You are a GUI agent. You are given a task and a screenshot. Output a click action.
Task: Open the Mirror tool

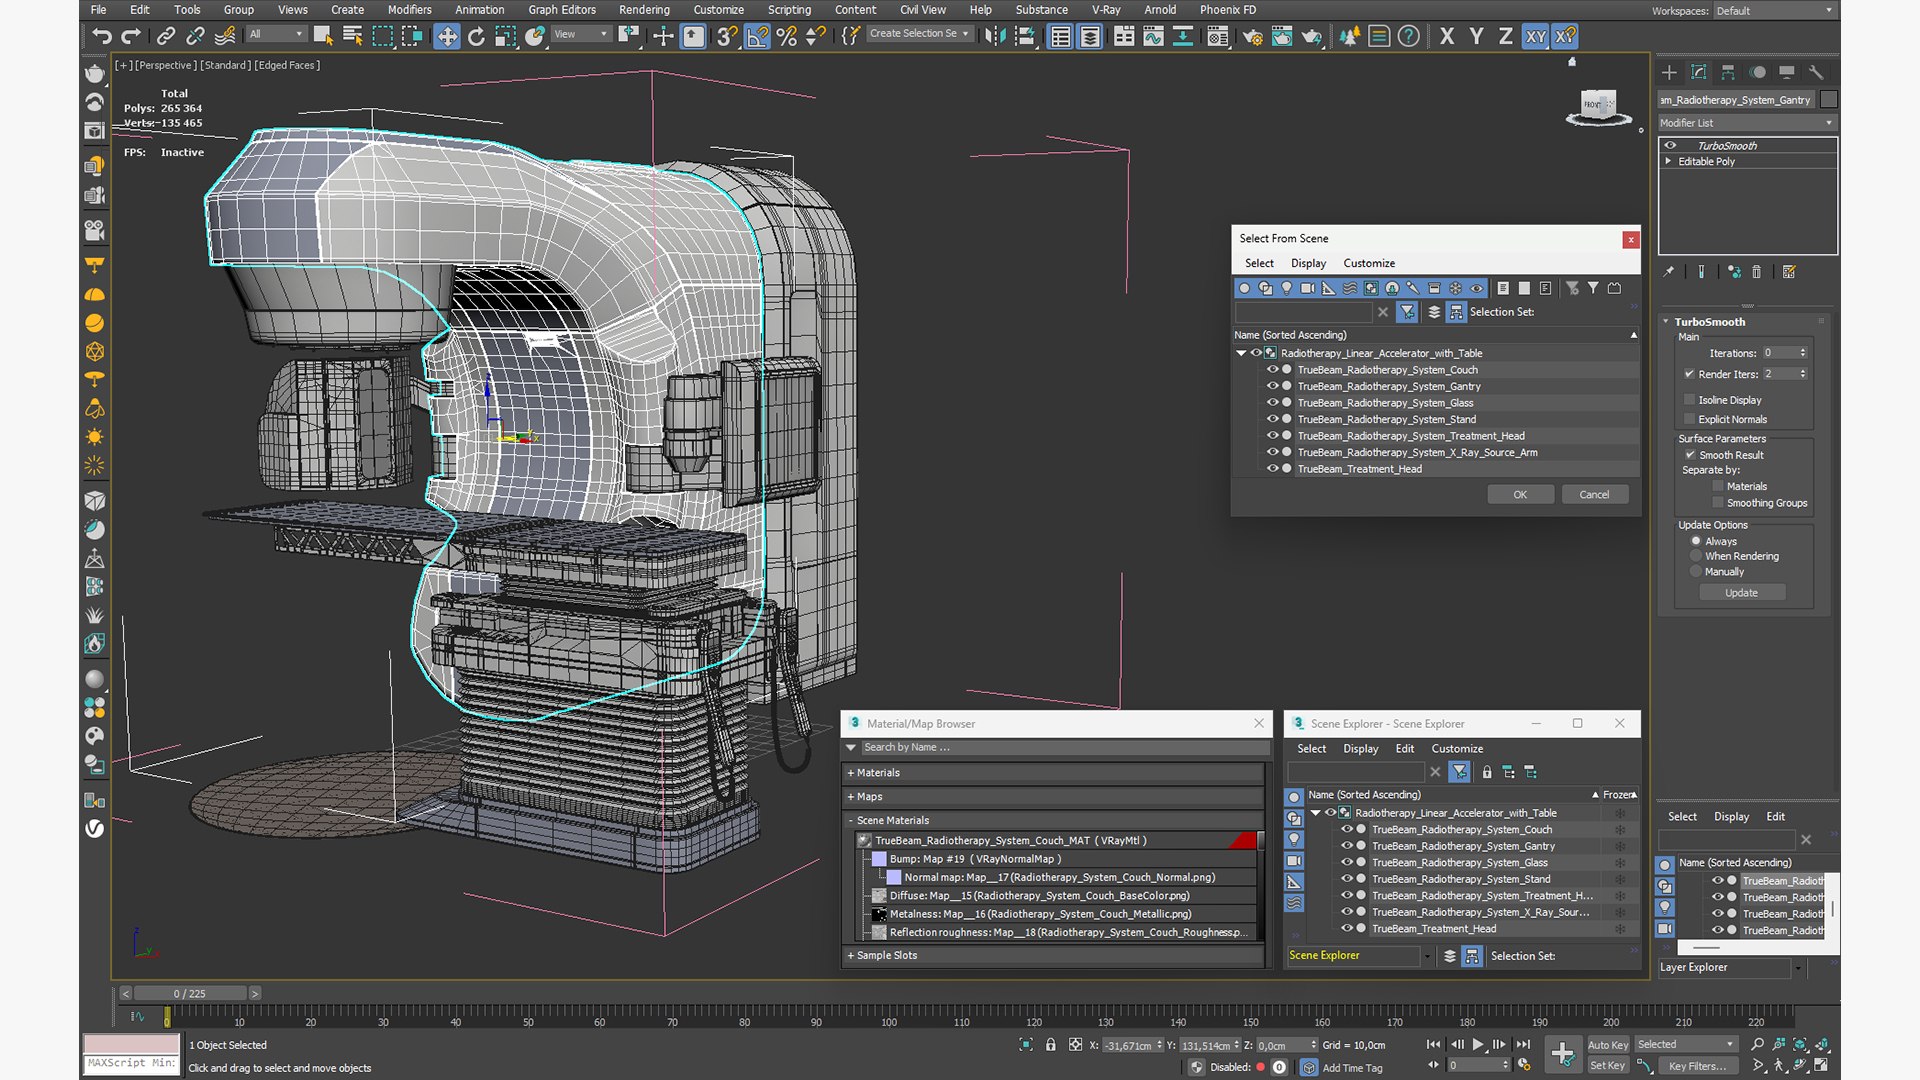click(994, 36)
